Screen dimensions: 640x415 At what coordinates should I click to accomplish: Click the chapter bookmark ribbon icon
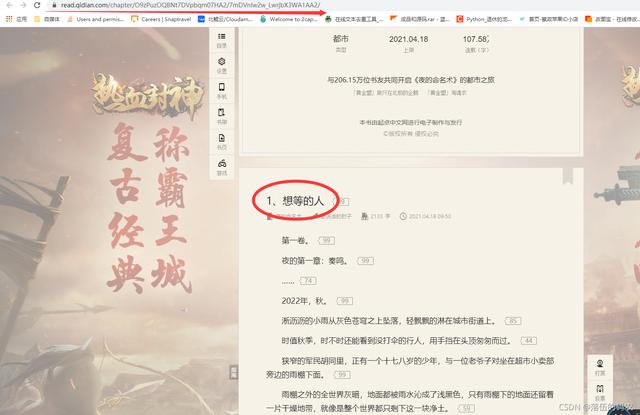tap(567, 175)
